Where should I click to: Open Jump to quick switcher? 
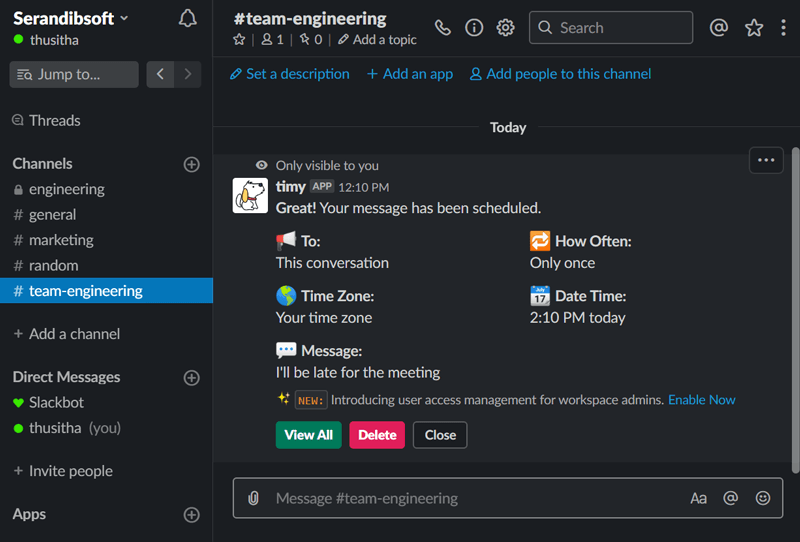(74, 75)
